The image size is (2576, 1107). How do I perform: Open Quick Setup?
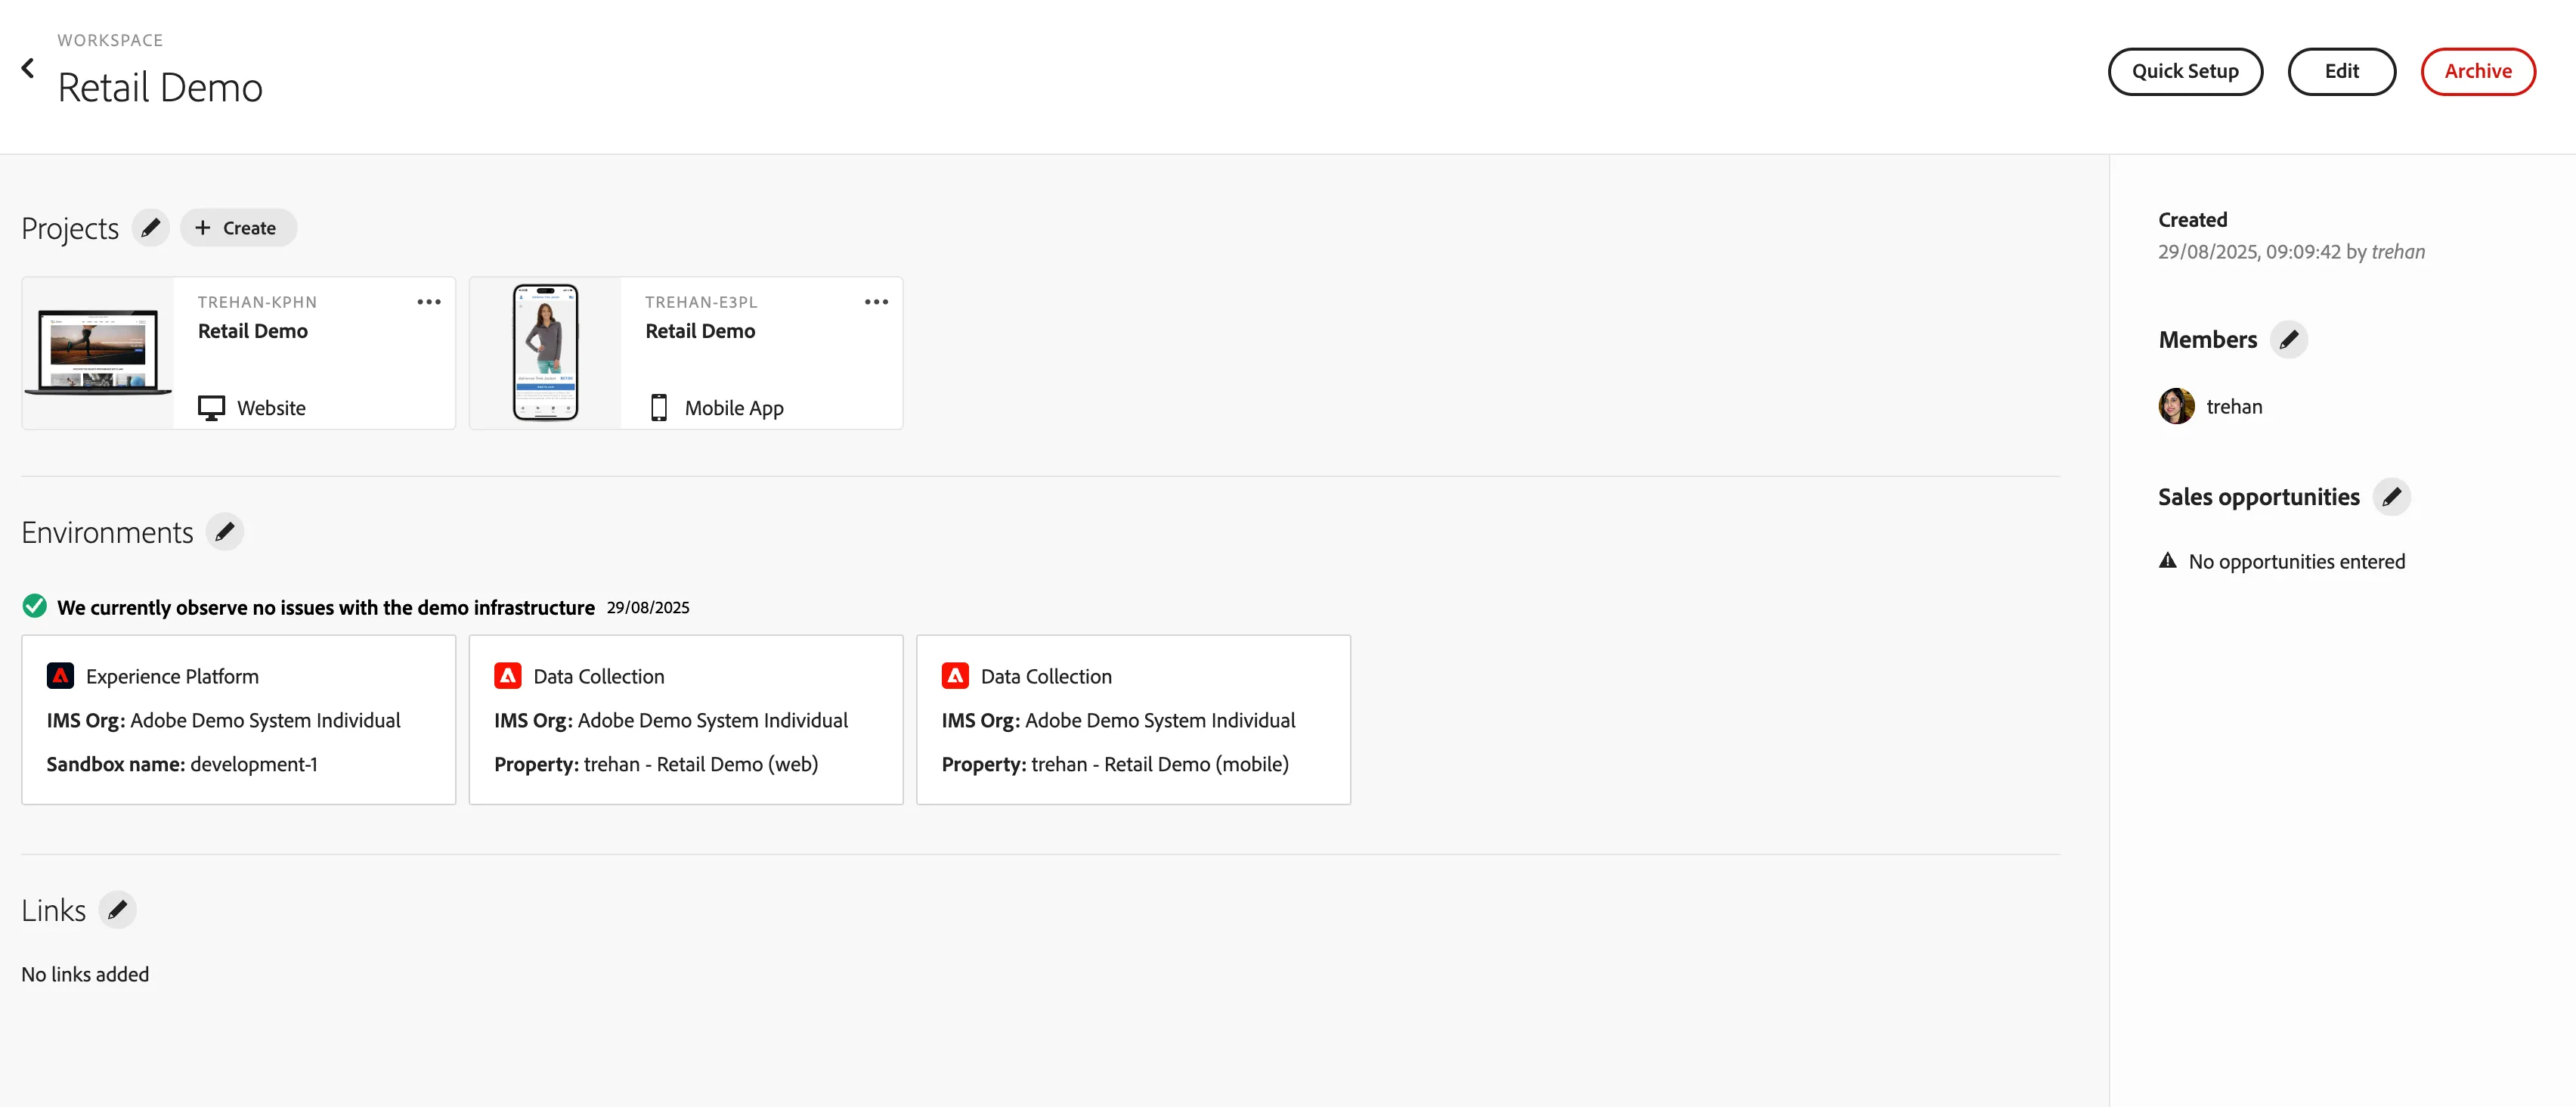2185,71
